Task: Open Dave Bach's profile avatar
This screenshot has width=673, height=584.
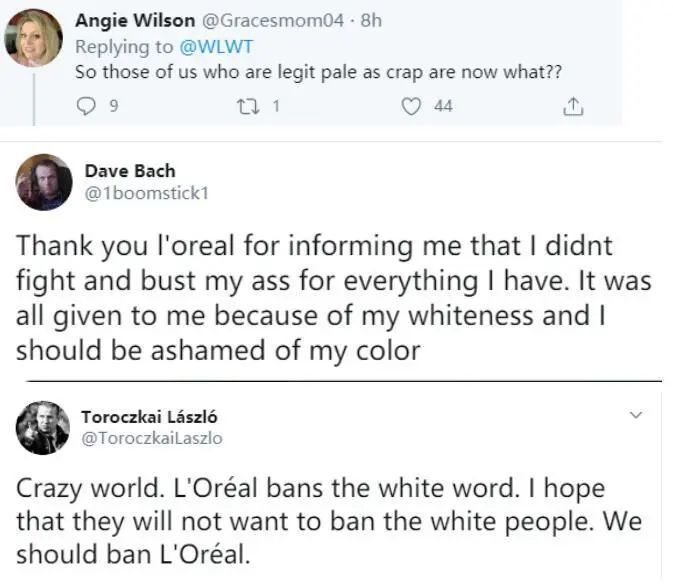Action: 45,181
